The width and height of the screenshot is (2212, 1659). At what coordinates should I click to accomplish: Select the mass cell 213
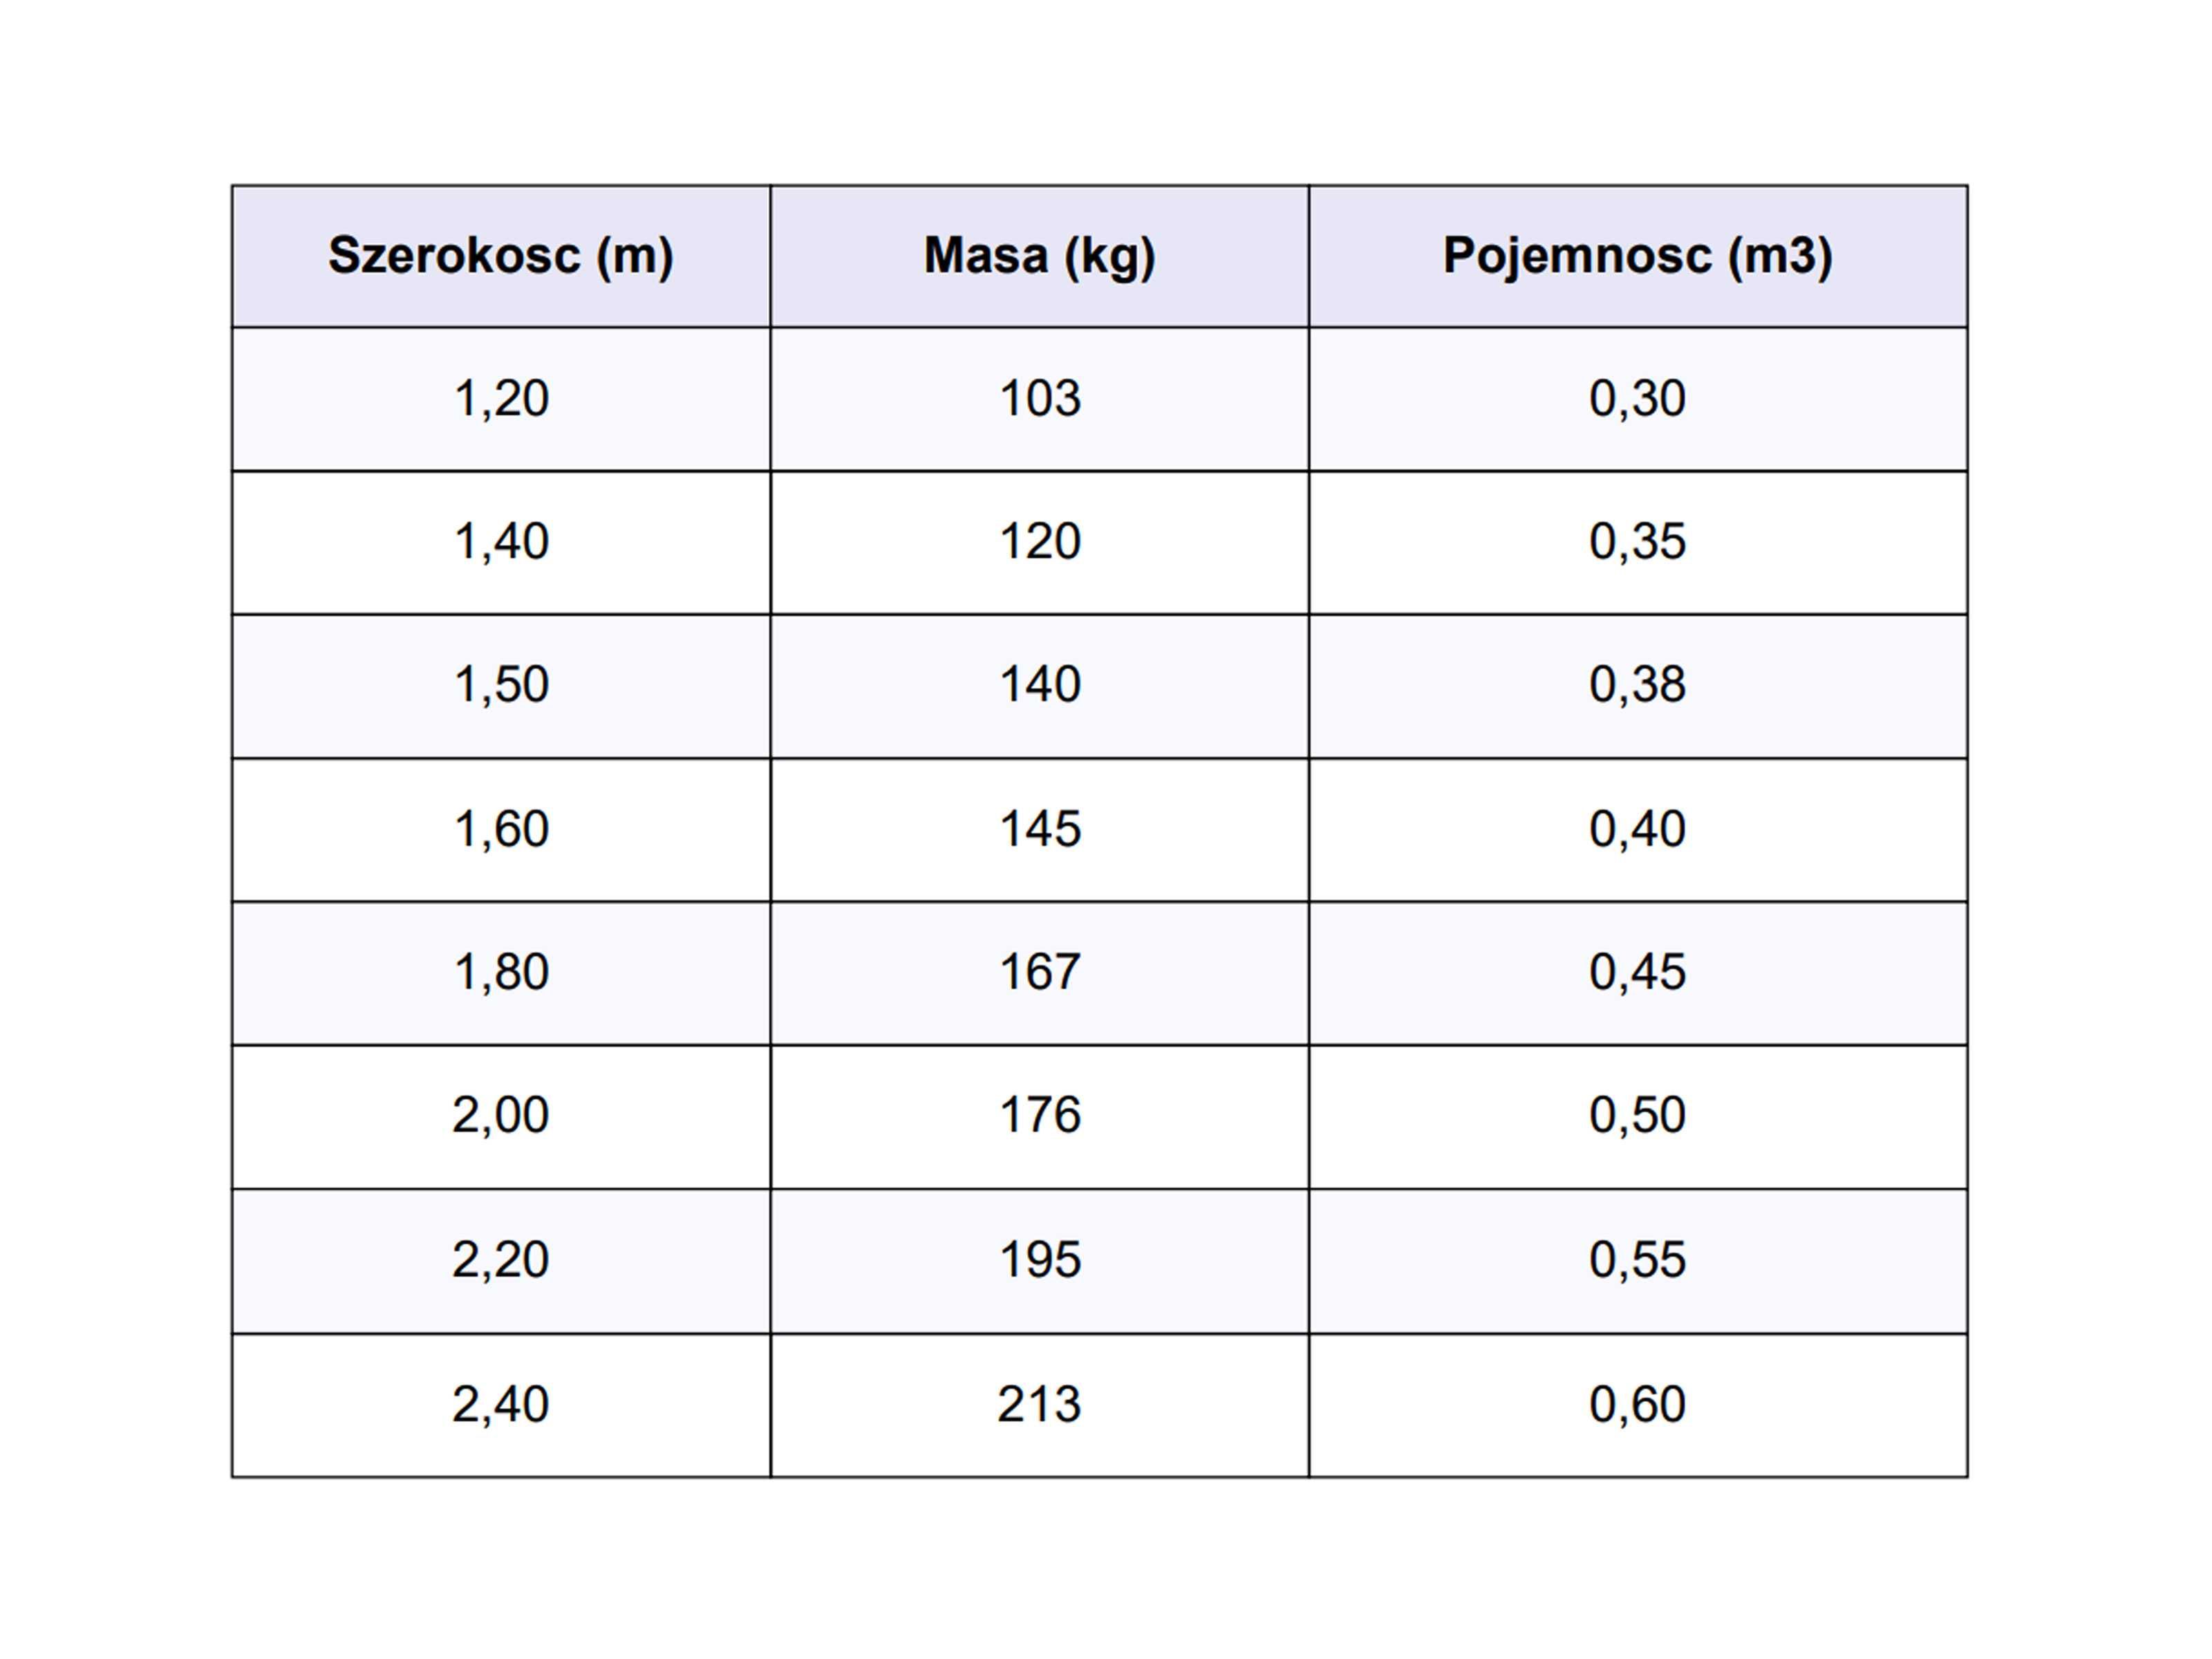point(1039,1405)
